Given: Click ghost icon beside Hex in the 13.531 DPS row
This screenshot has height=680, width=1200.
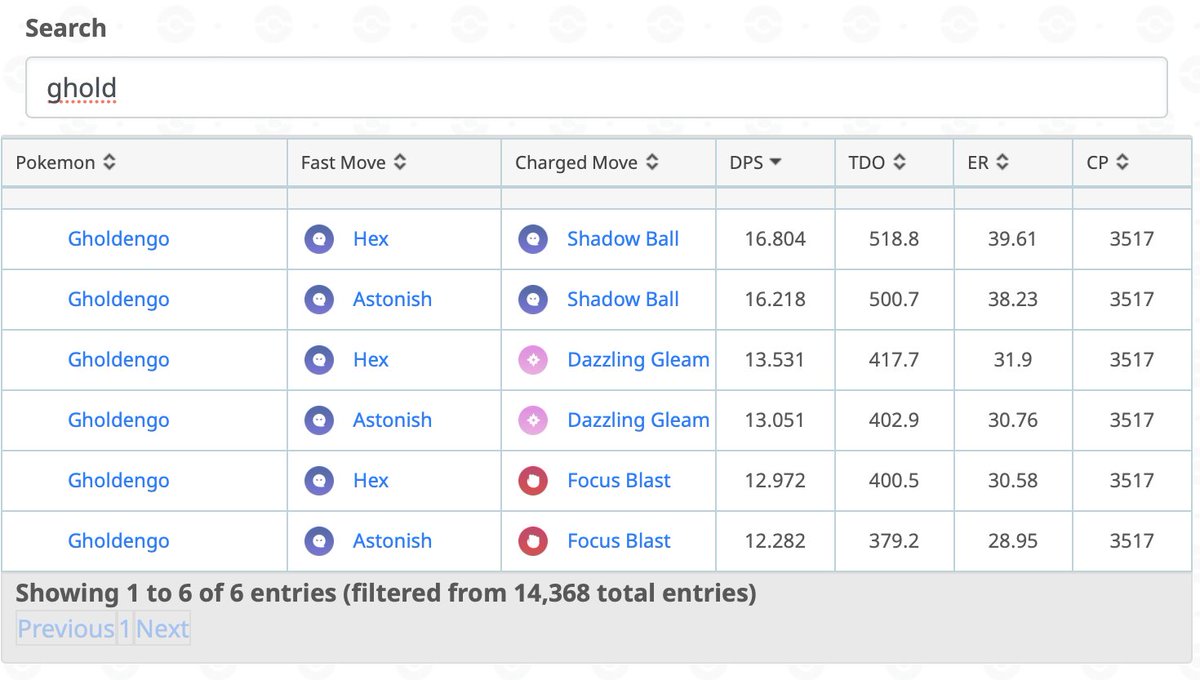Looking at the screenshot, I should tap(319, 360).
